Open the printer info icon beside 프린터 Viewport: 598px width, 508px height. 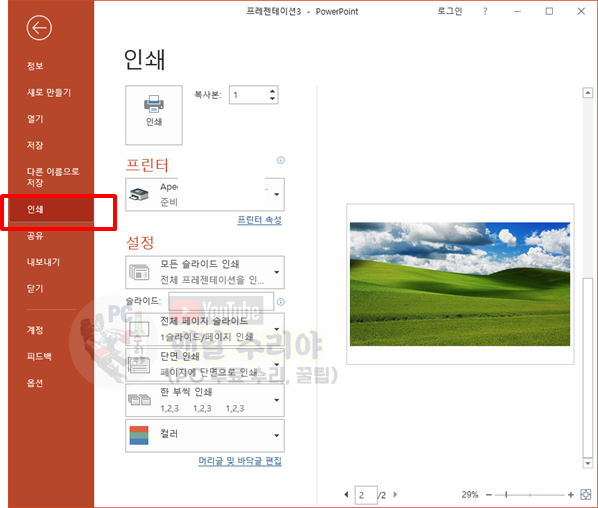click(x=281, y=160)
